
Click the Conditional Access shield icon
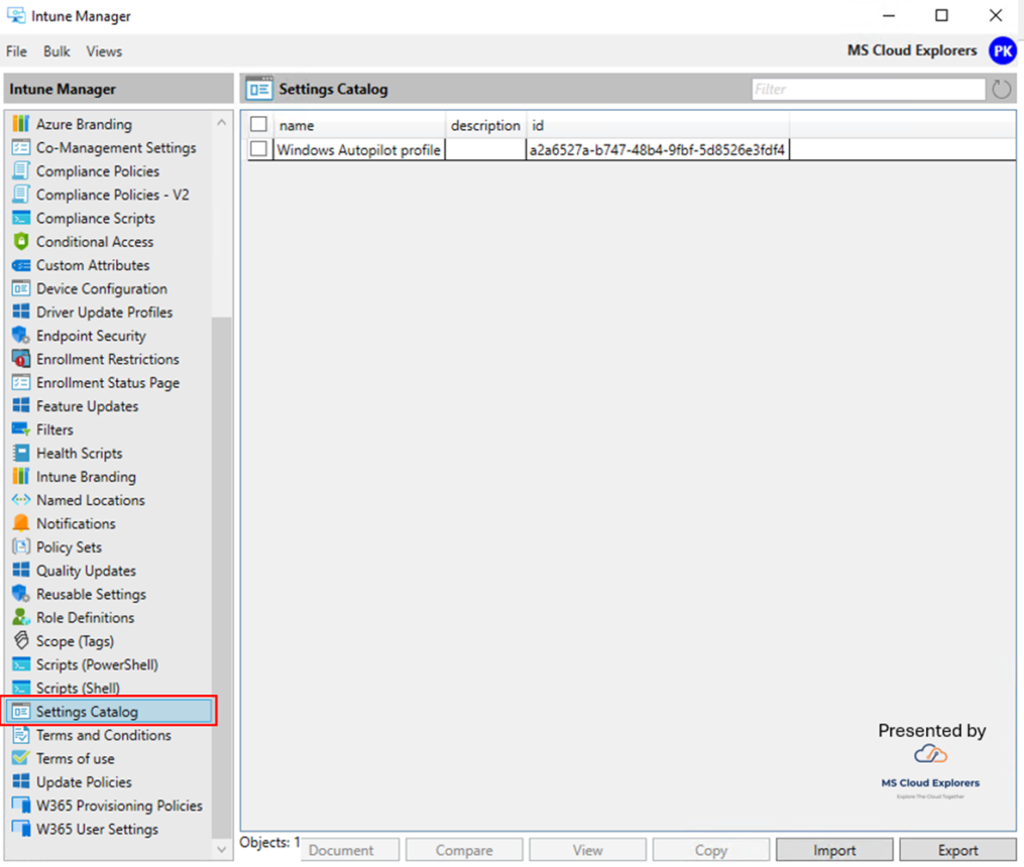(21, 241)
